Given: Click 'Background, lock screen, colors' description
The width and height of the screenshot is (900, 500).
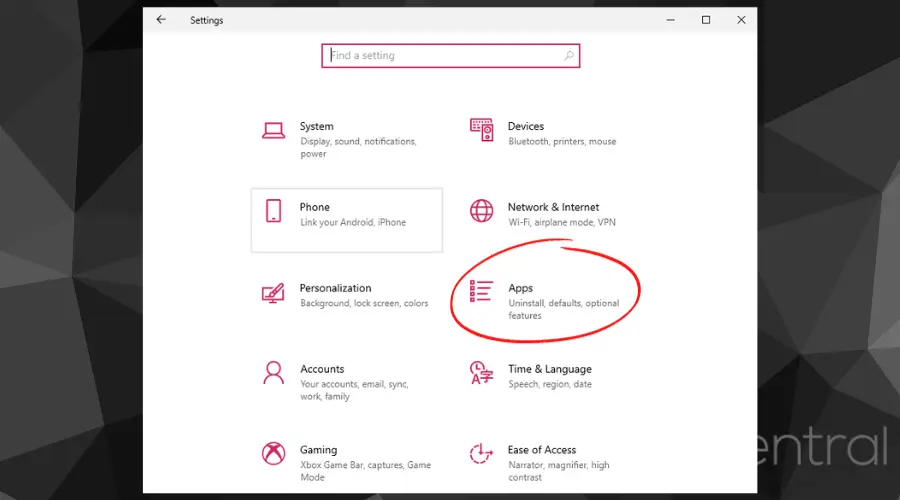Looking at the screenshot, I should point(364,303).
